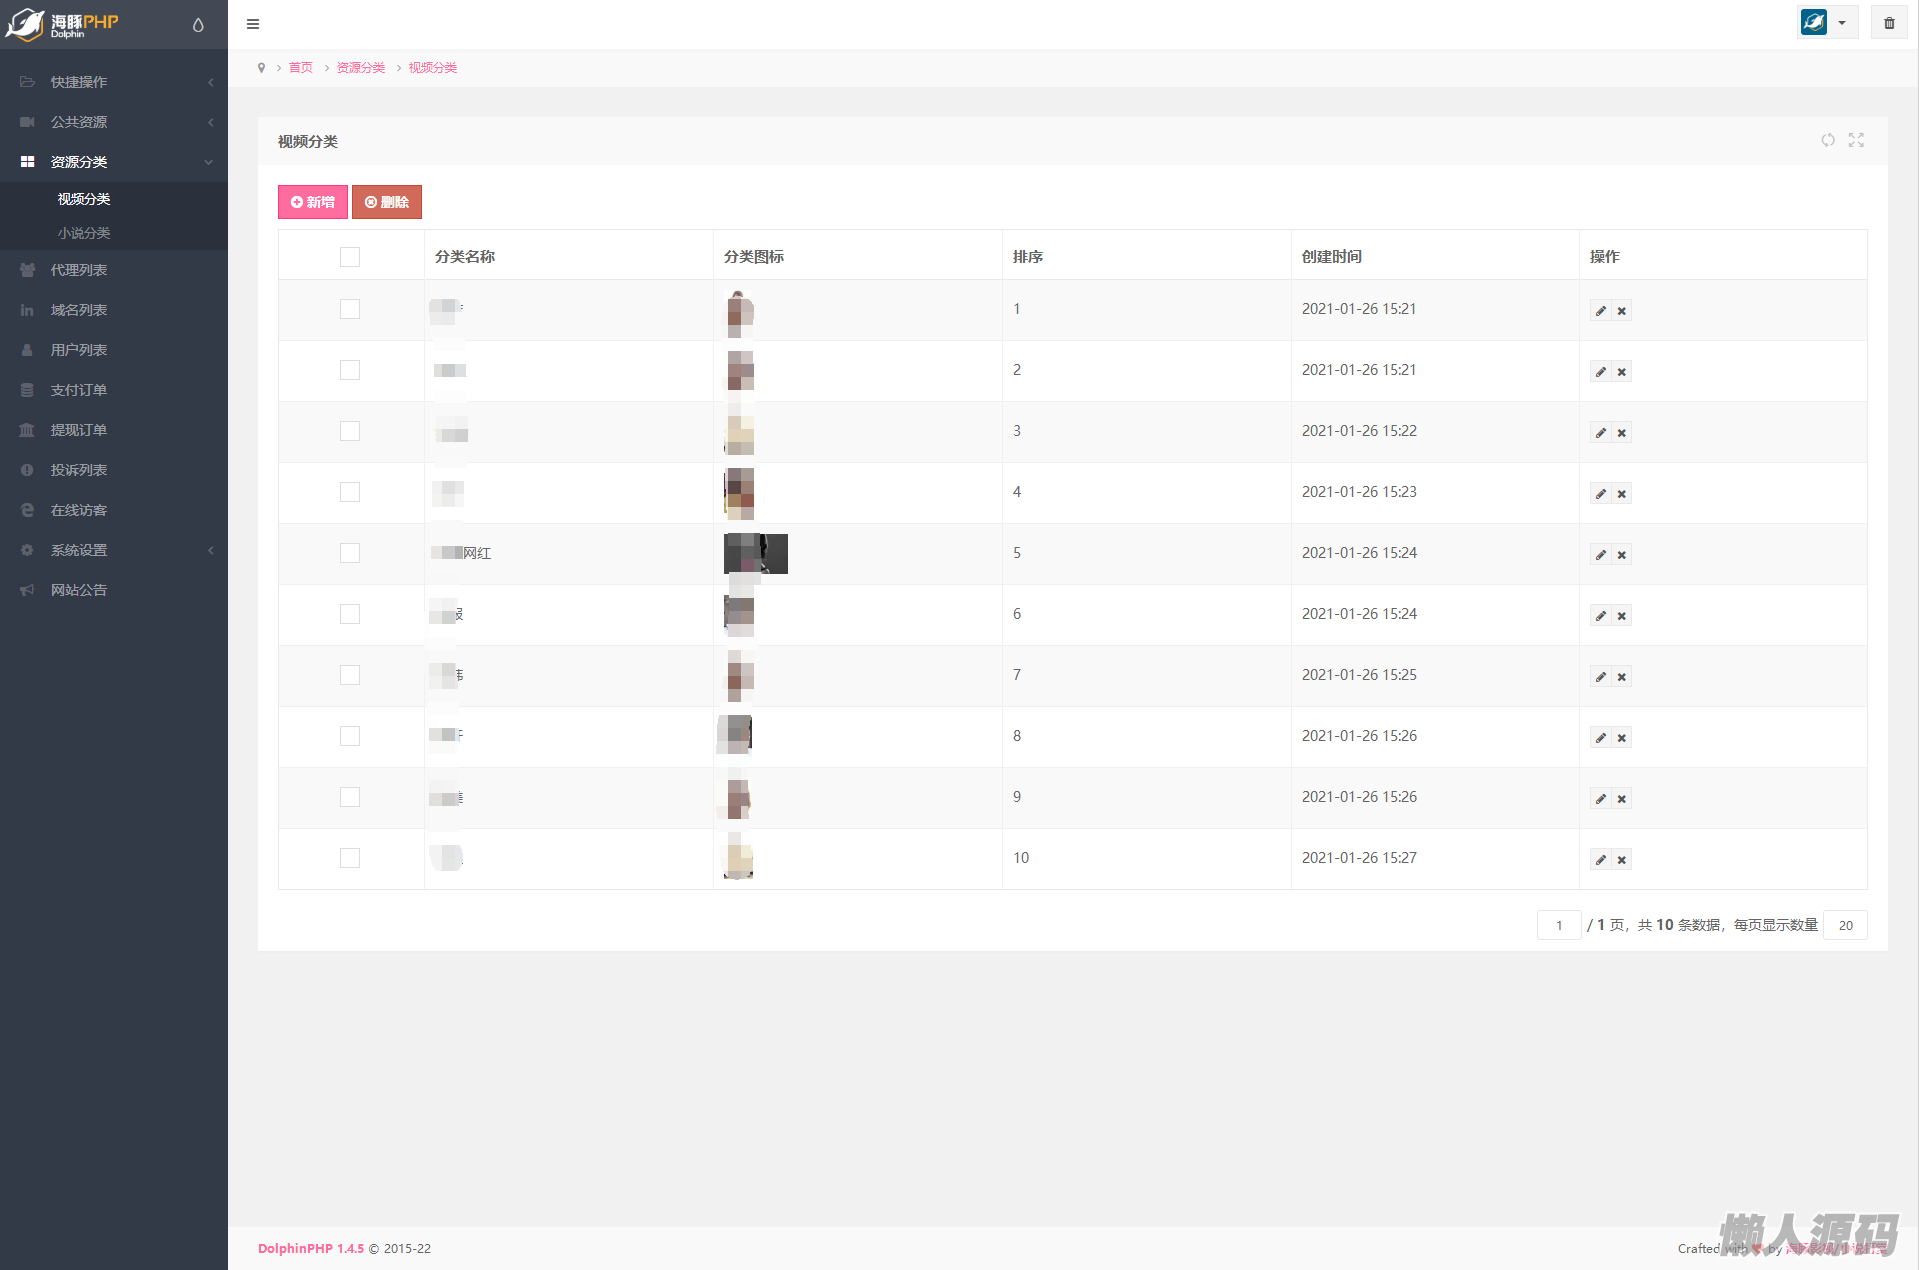Viewport: 1919px width, 1270px height.
Task: Delete the row with sort order 1
Action: [1622, 311]
